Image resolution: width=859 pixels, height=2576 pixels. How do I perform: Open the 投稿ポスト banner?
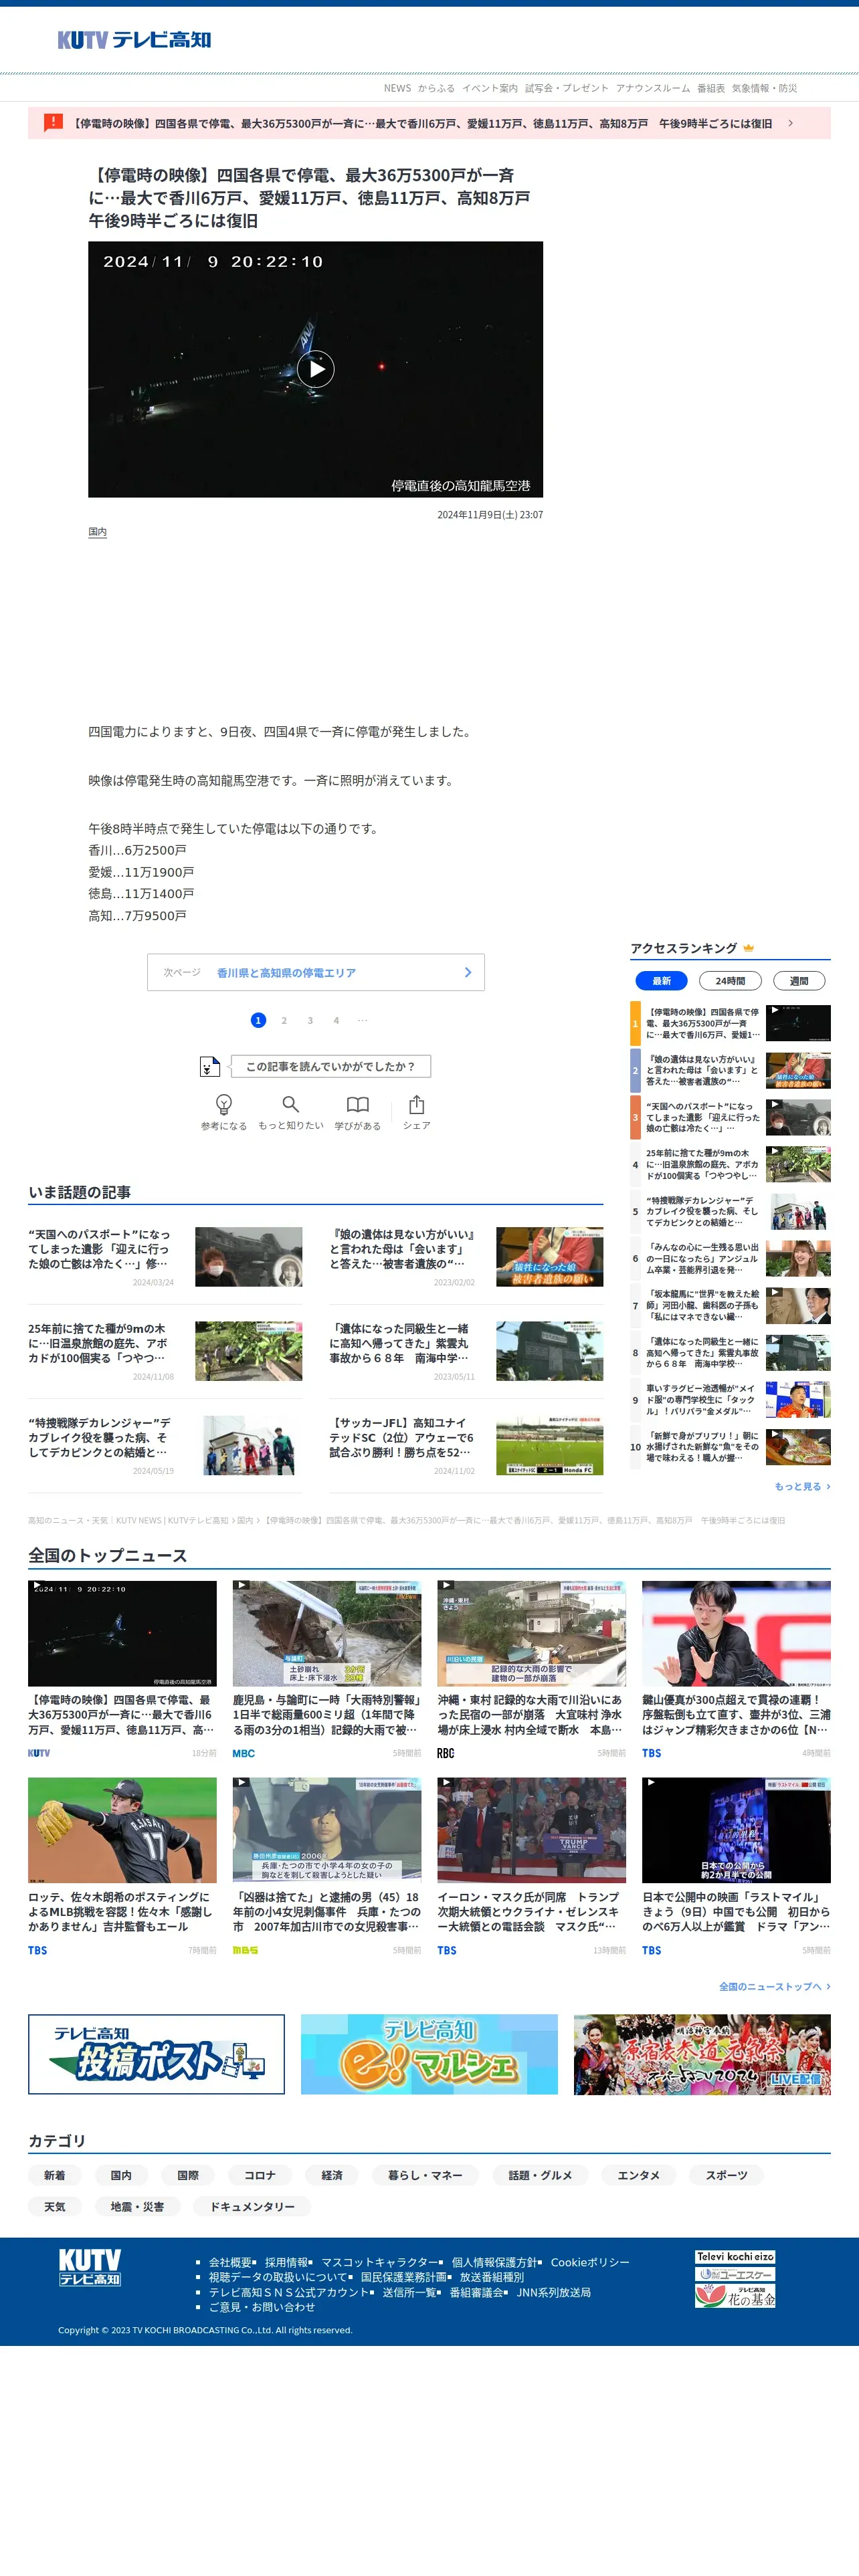click(156, 2054)
